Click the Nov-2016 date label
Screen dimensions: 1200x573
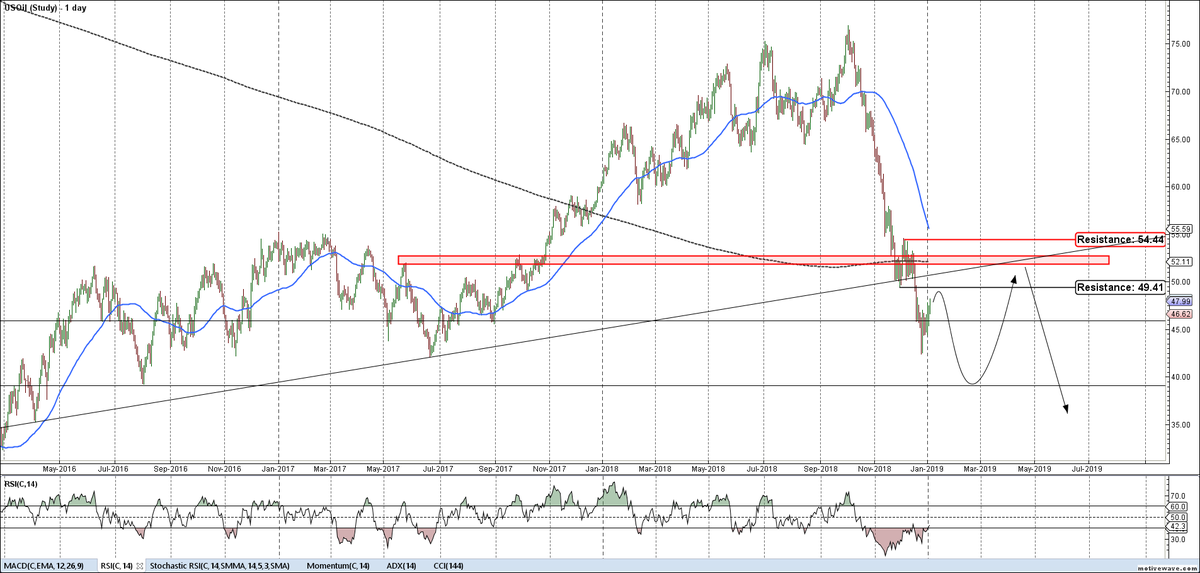[225, 468]
